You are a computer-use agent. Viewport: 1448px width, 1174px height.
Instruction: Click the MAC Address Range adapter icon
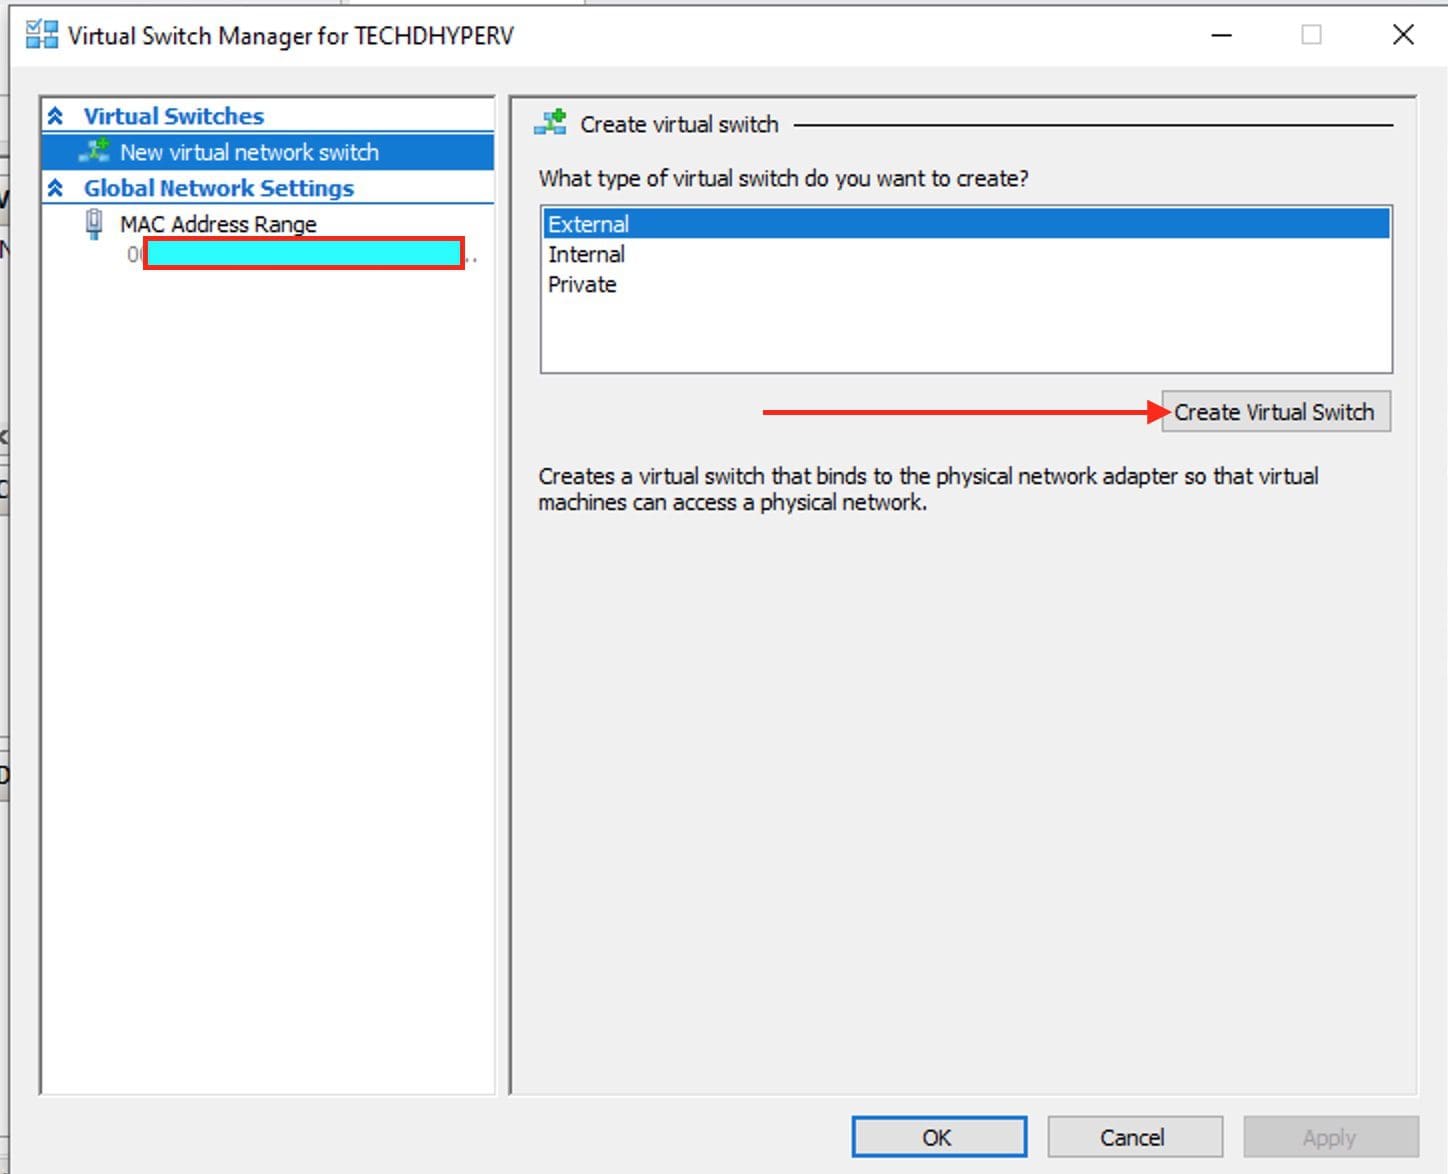[x=94, y=224]
